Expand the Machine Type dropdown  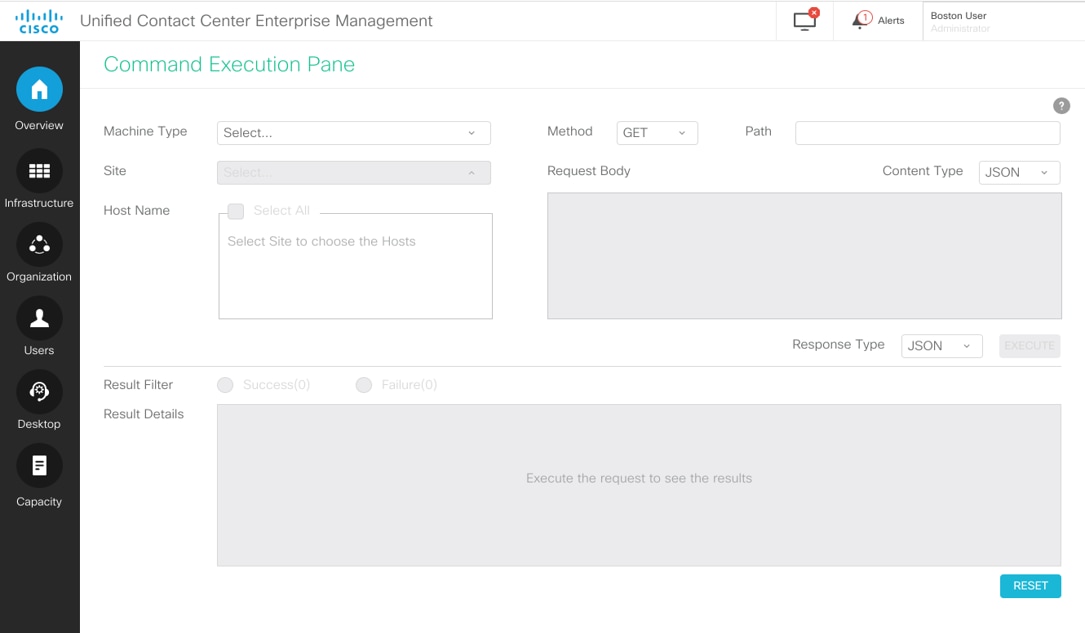[x=353, y=133]
